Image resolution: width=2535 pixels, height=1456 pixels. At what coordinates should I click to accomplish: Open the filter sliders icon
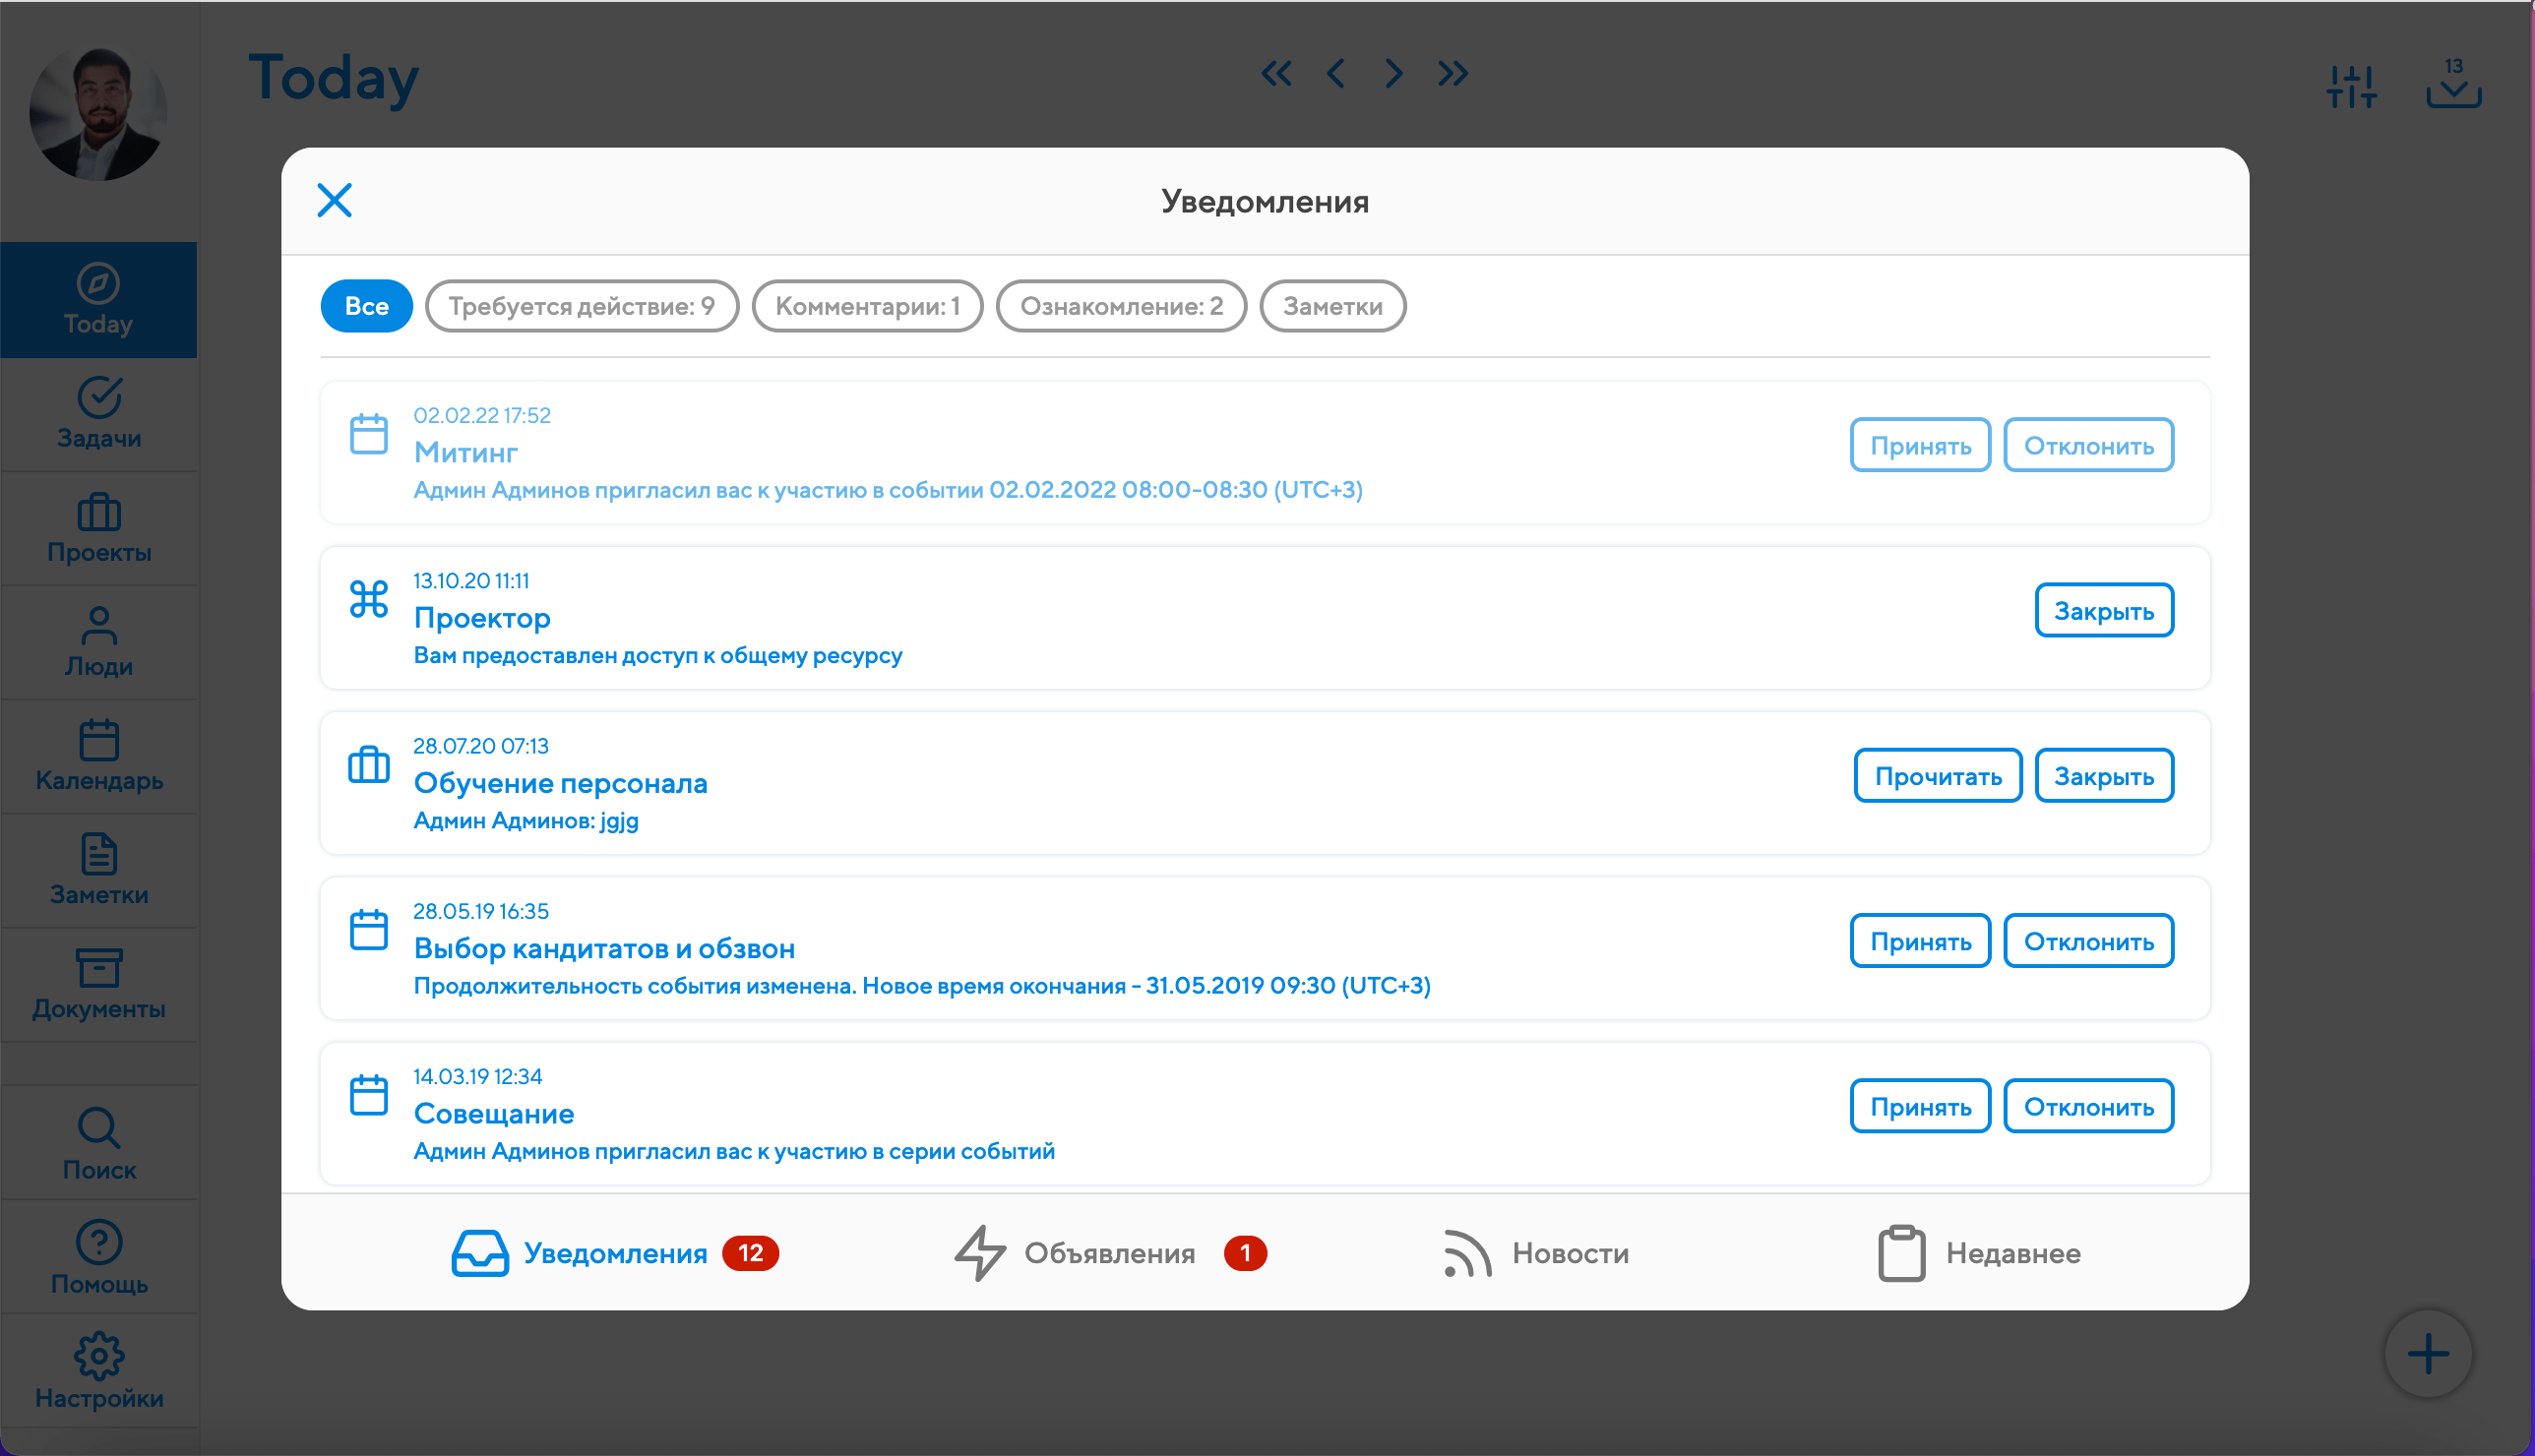[2351, 87]
